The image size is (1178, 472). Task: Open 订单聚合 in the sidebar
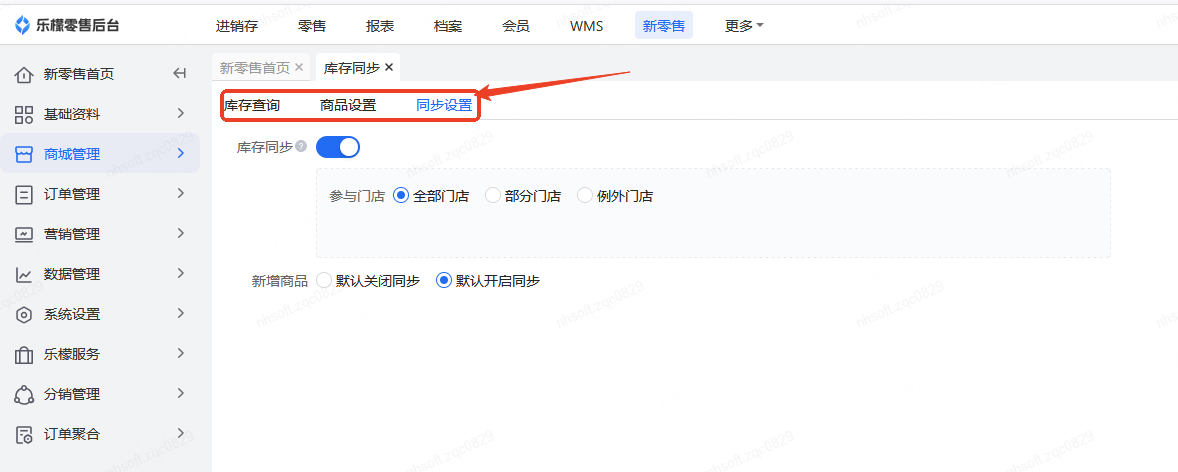pyautogui.click(x=100, y=434)
